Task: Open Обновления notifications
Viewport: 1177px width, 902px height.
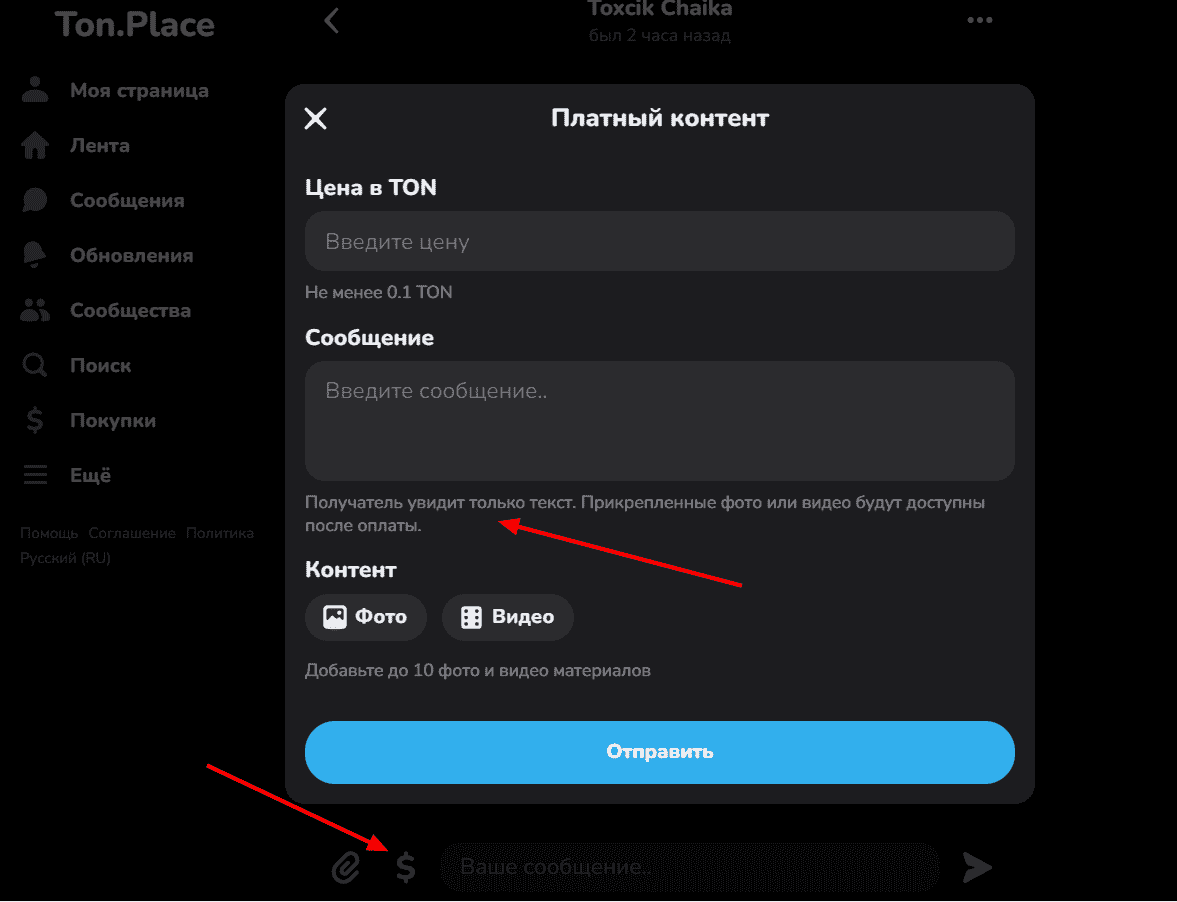Action: [x=108, y=255]
